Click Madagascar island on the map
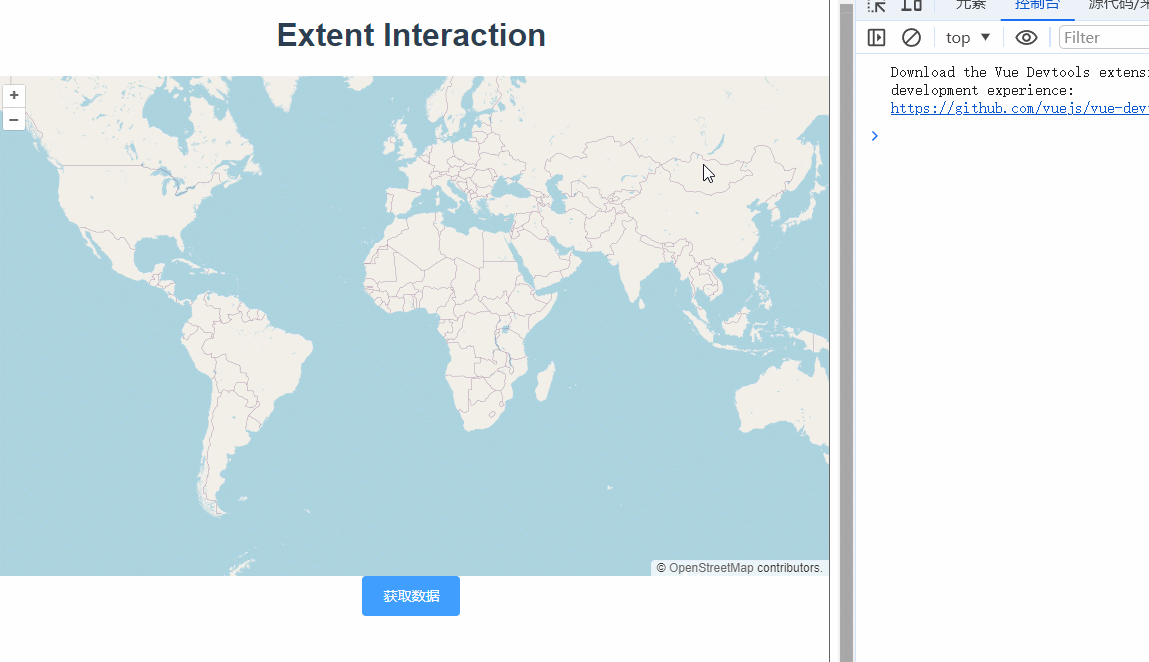This screenshot has height=662, width=1149. click(544, 381)
